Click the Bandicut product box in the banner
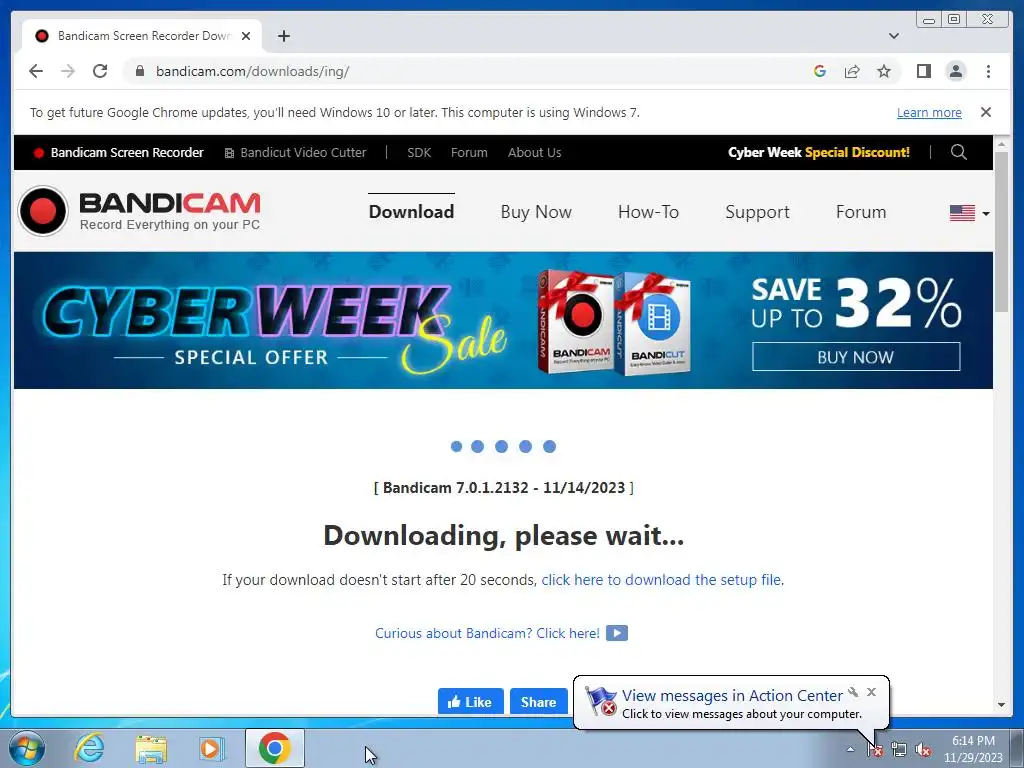 654,324
